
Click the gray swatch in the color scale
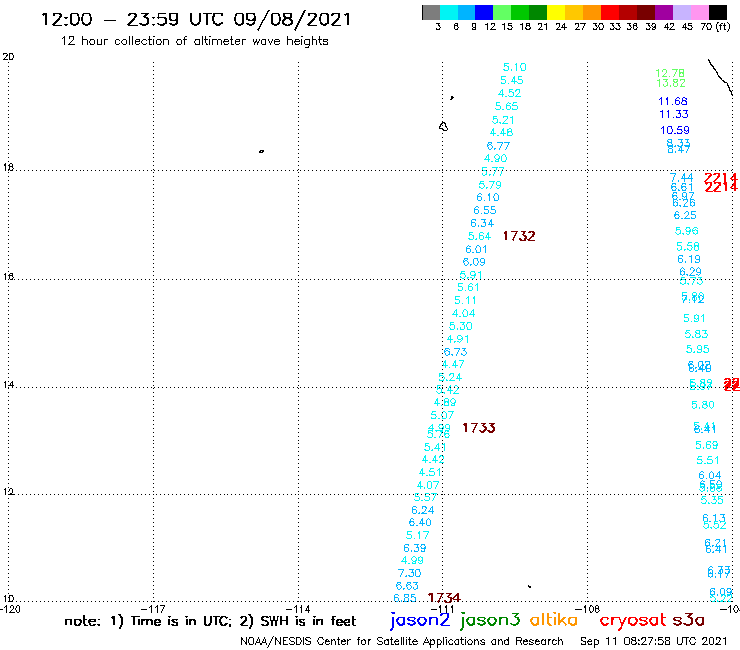(431, 12)
